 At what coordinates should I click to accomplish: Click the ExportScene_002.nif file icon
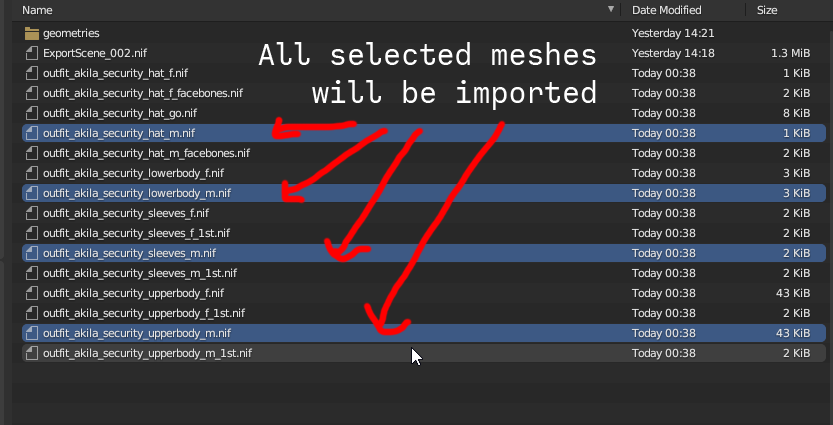[x=32, y=53]
